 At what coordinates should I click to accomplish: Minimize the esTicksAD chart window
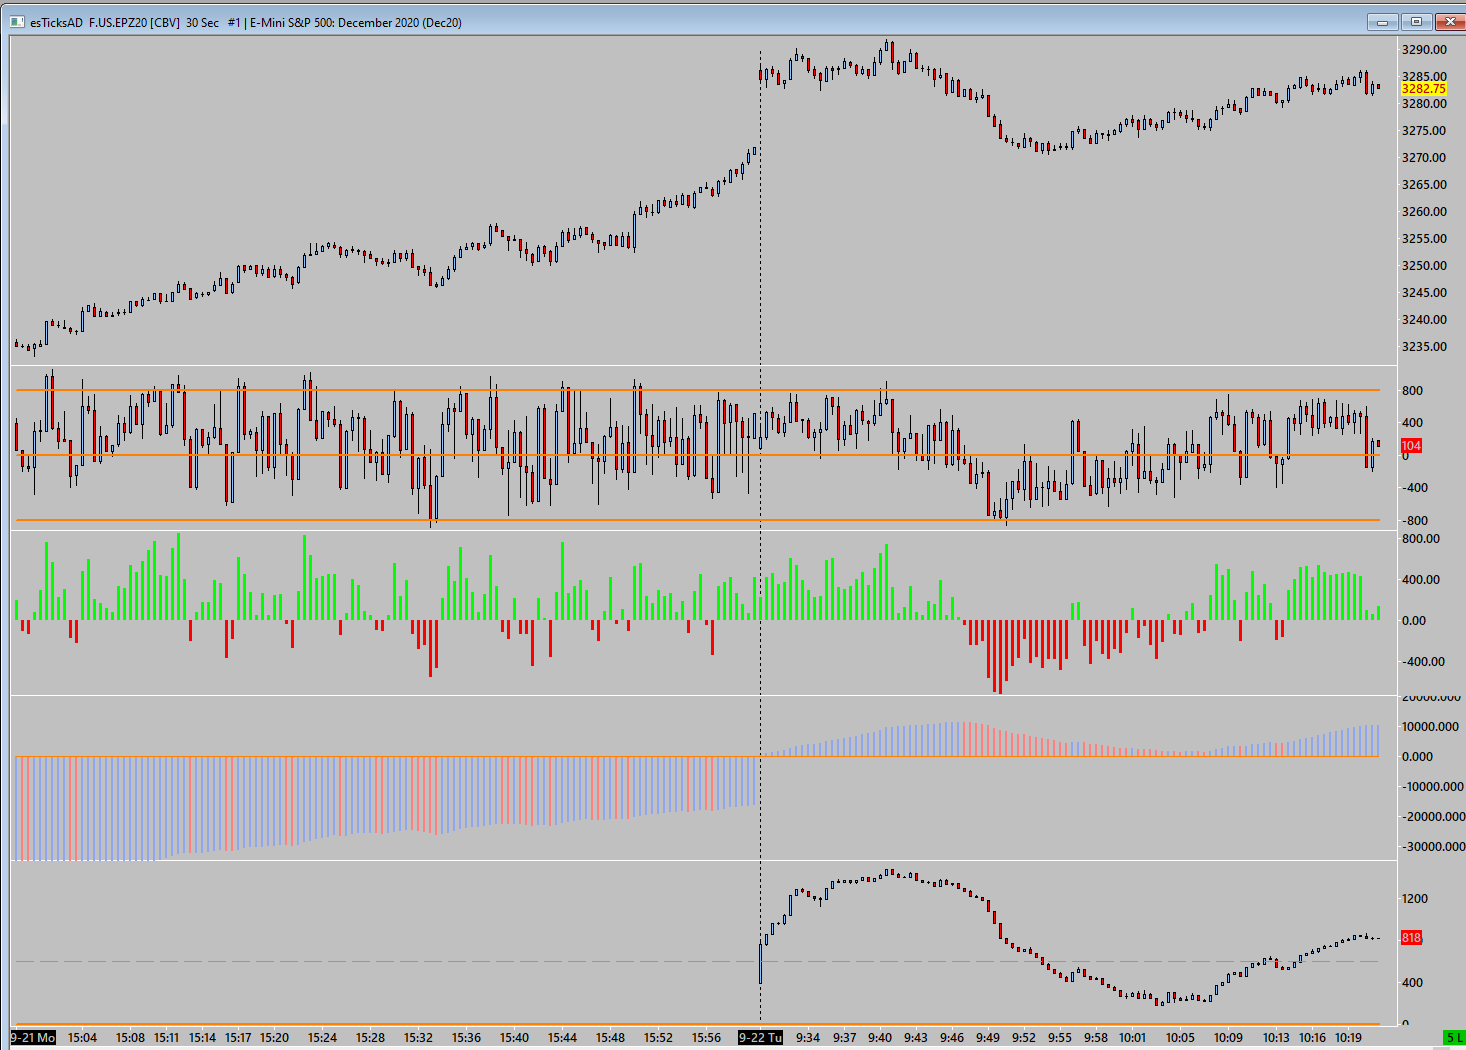point(1383,22)
